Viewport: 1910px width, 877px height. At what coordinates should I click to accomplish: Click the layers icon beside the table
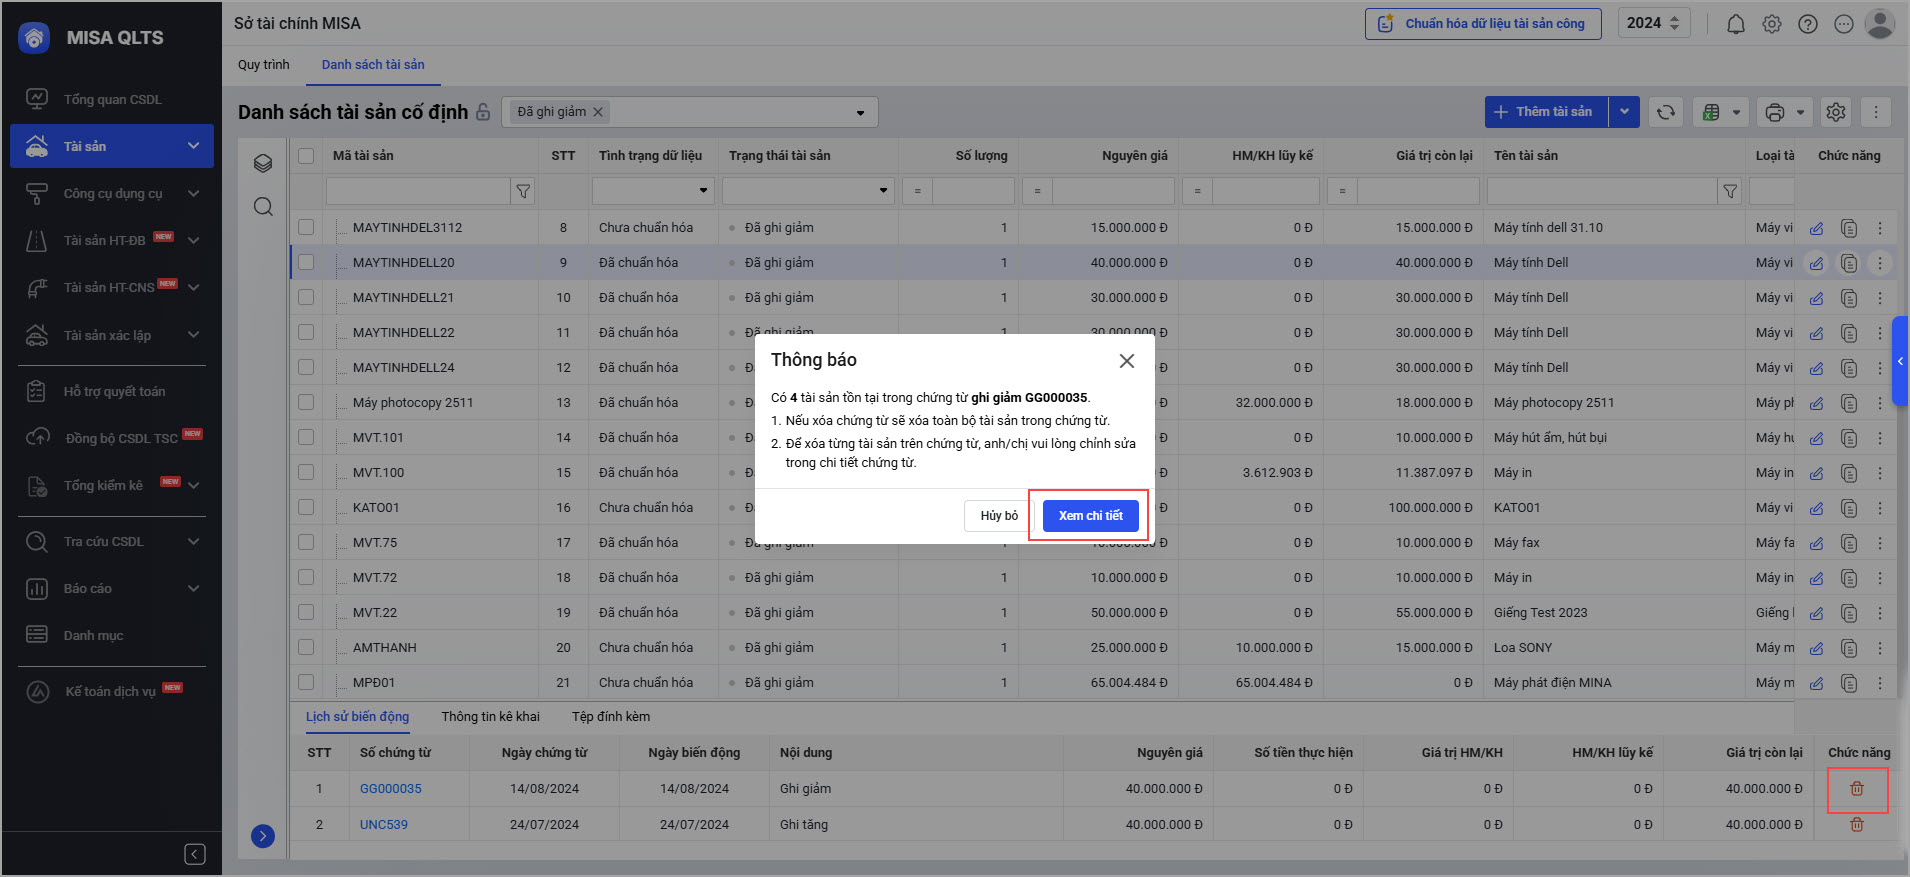(x=263, y=164)
